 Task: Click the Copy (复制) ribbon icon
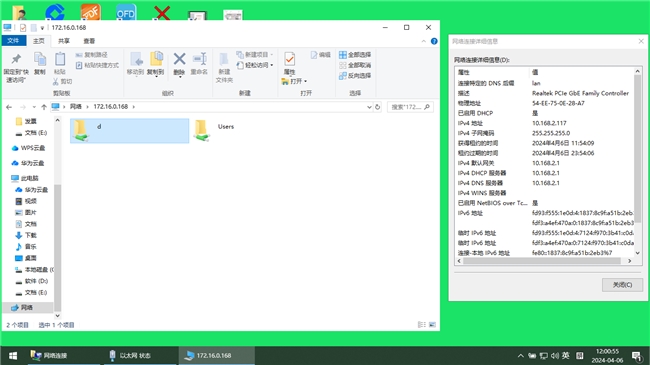pyautogui.click(x=40, y=59)
